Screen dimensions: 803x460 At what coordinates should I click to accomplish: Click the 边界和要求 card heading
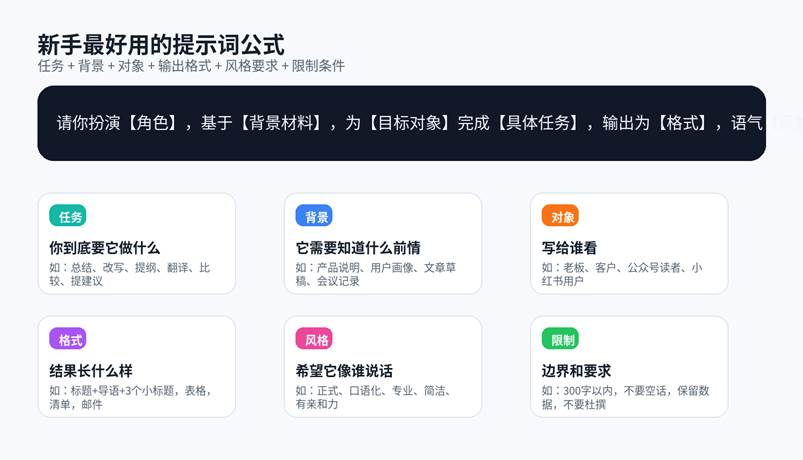click(576, 370)
